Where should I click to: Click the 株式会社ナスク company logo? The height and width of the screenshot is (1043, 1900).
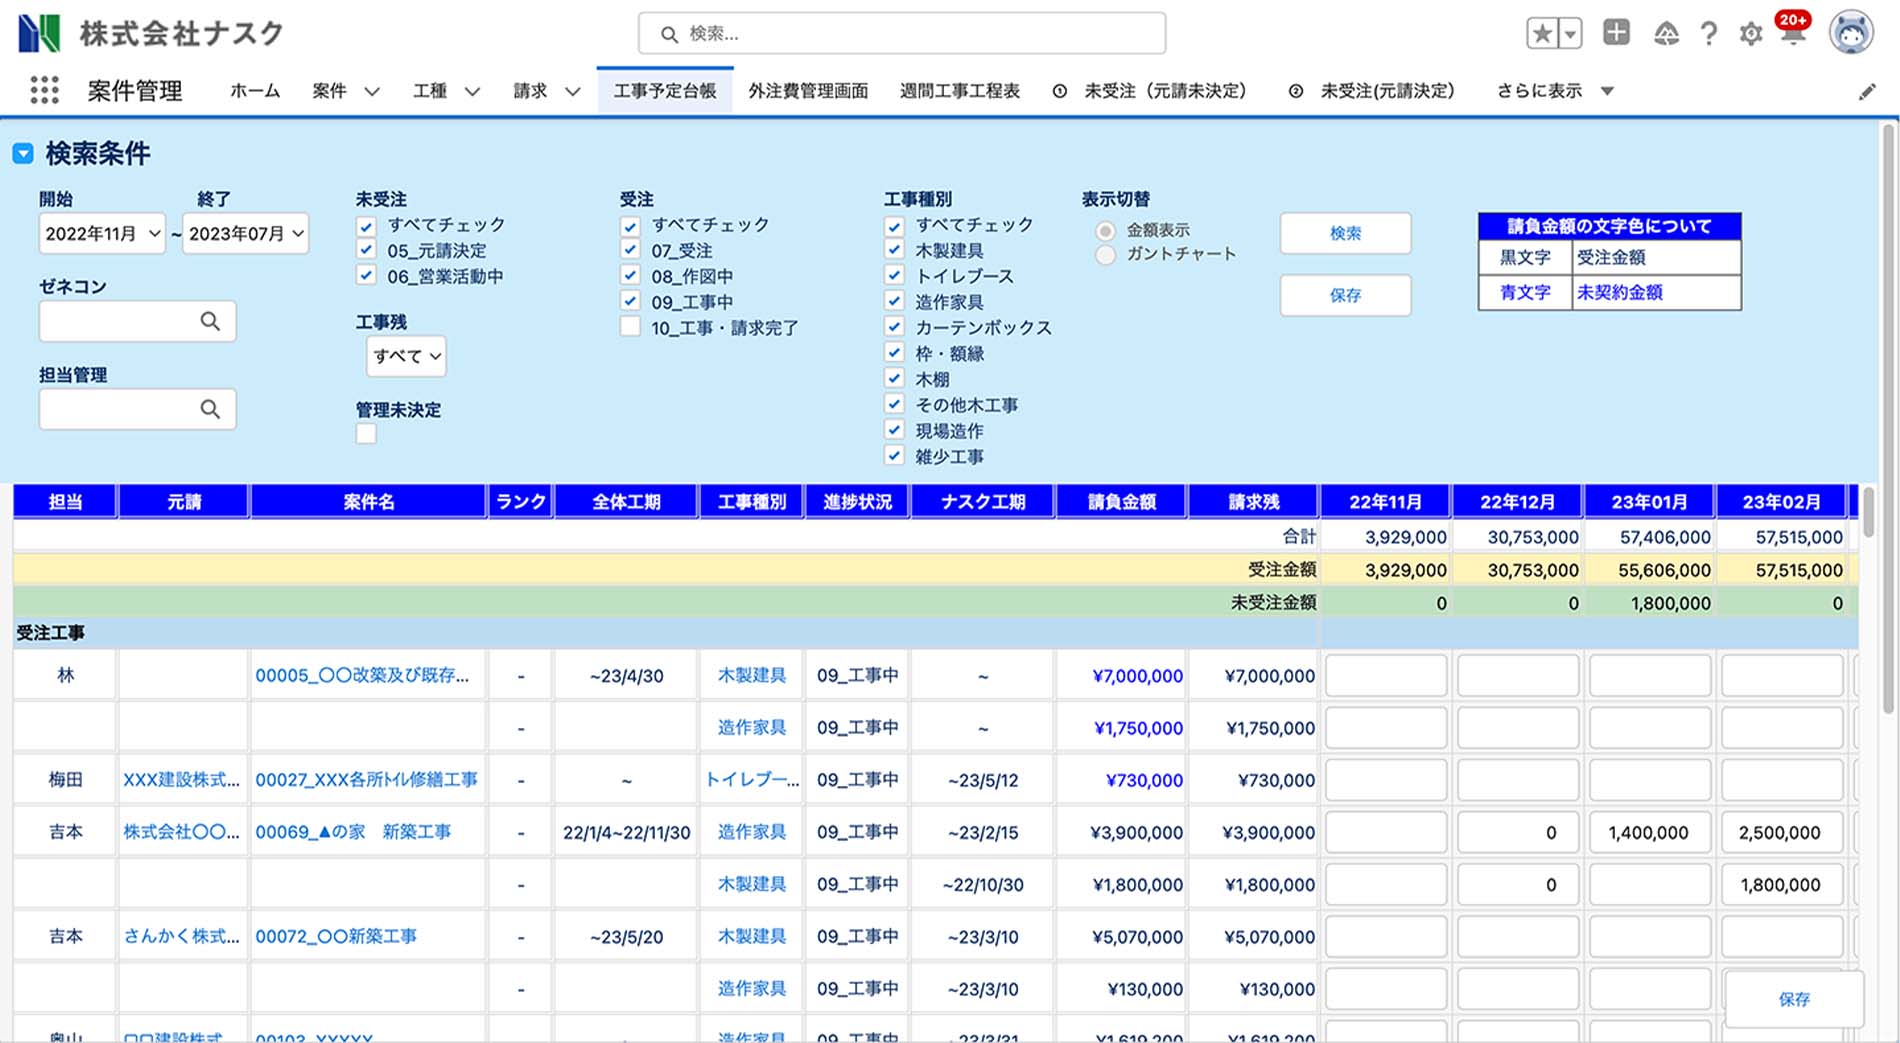[x=152, y=33]
